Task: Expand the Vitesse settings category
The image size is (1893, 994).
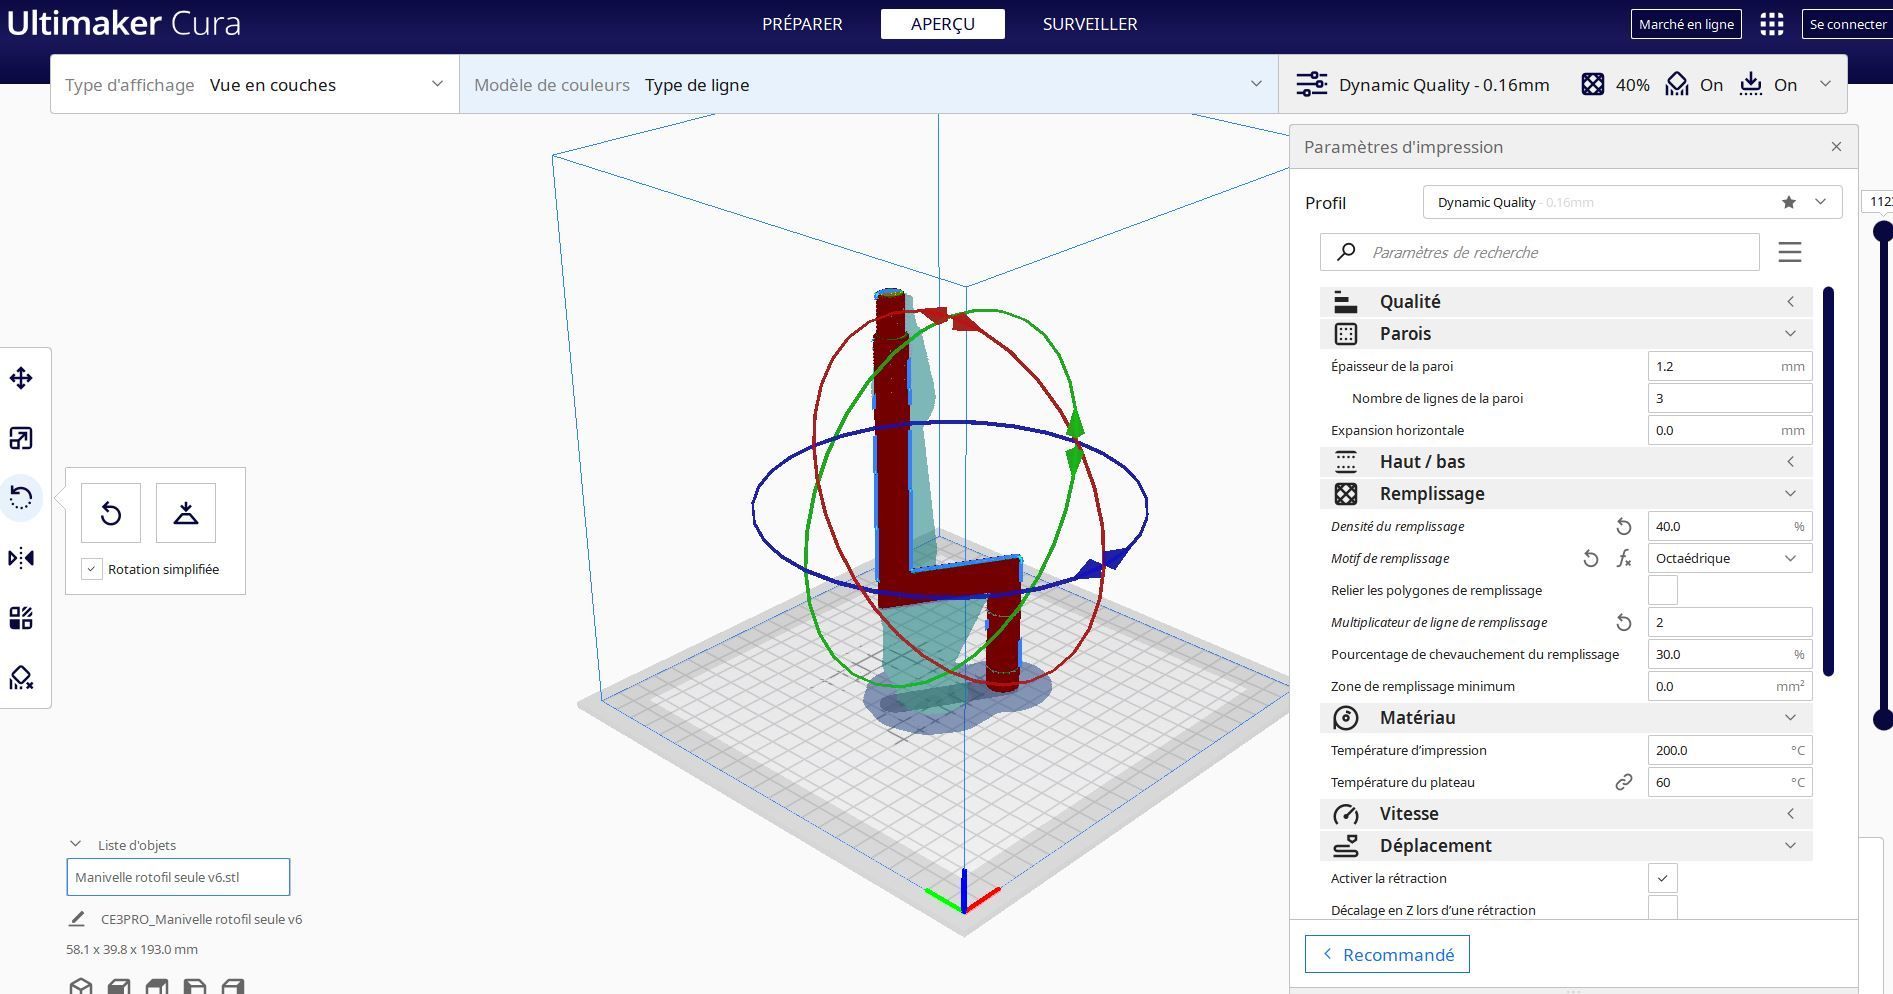Action: [1566, 814]
